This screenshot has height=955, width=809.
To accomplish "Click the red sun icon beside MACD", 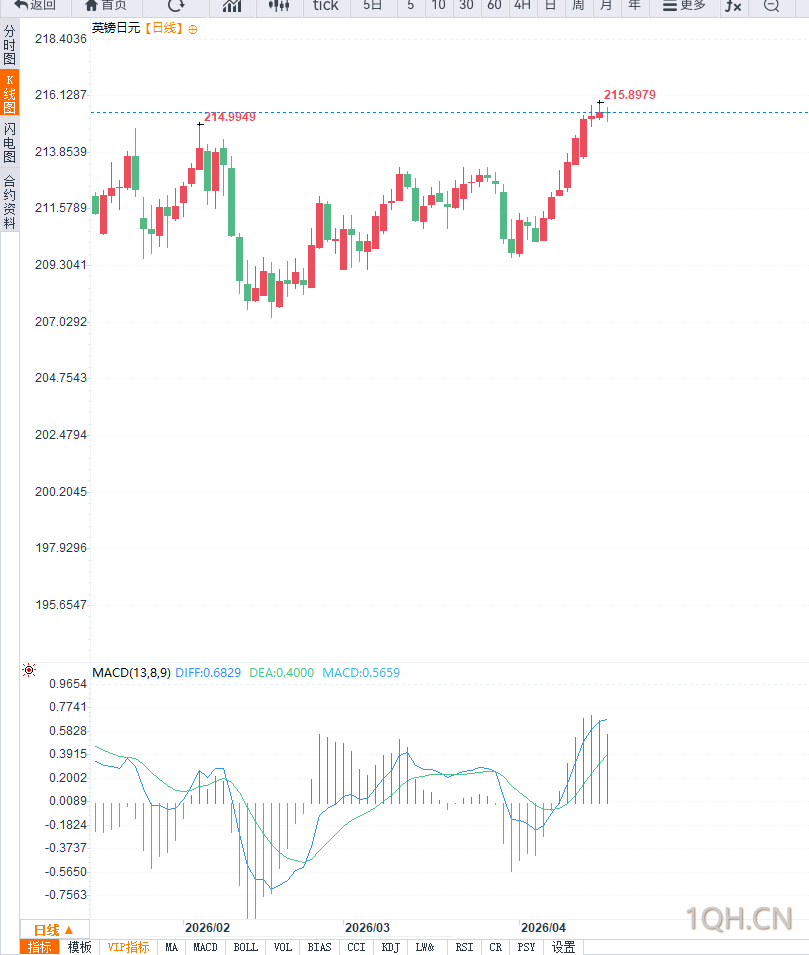I will tap(29, 670).
